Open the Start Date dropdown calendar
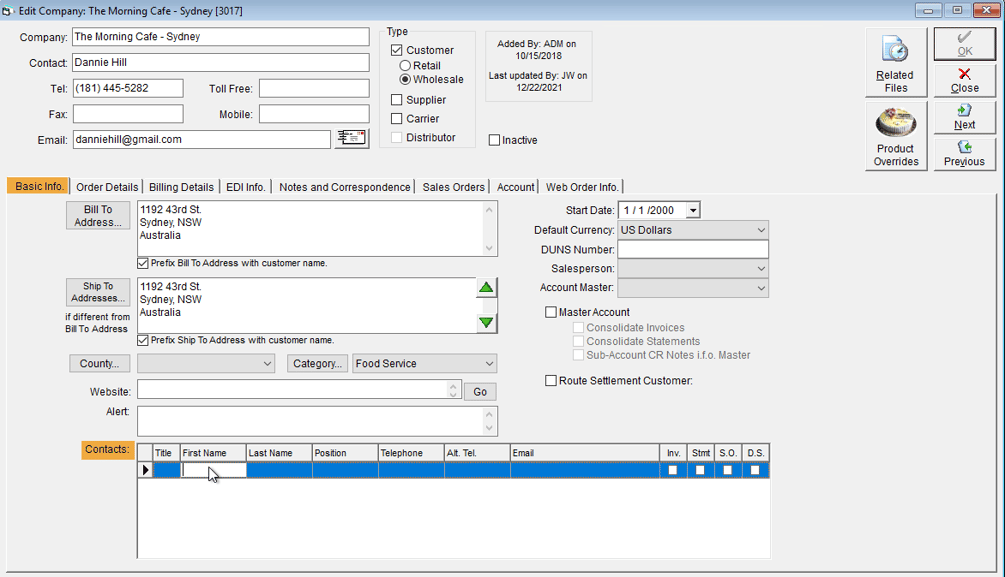Image resolution: width=1005 pixels, height=577 pixels. (x=693, y=210)
